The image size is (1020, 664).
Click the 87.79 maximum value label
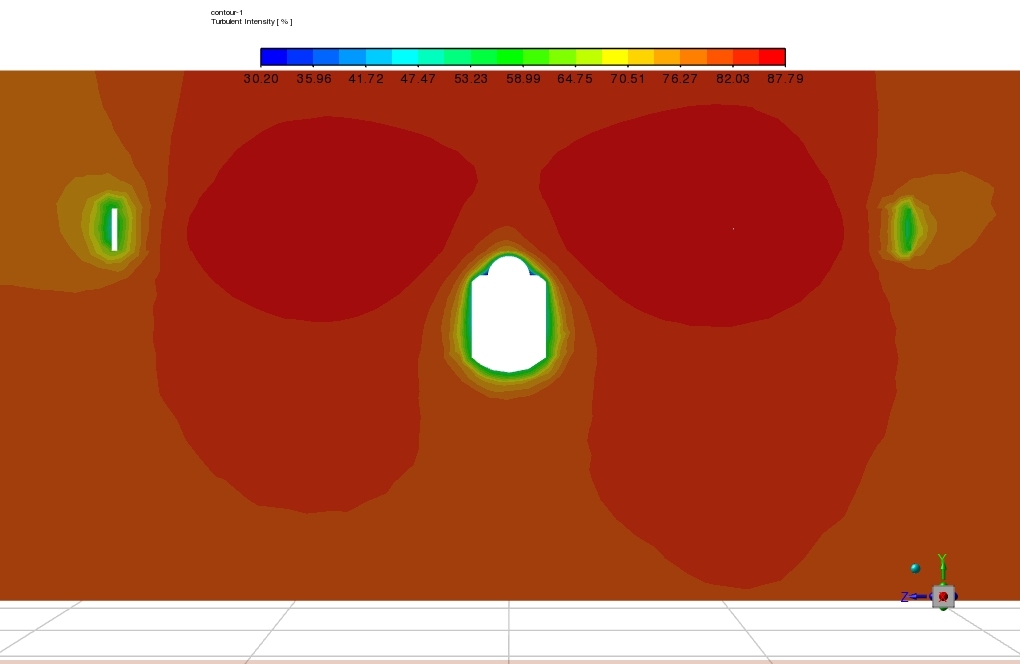pos(785,78)
